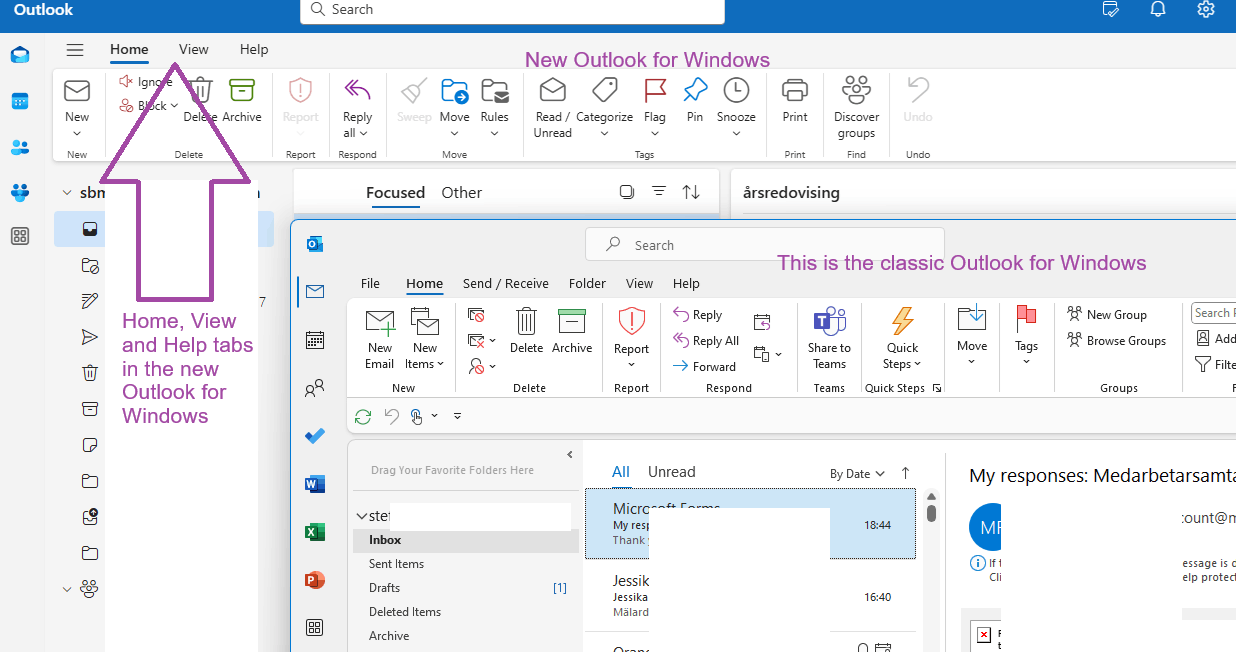1239x652 pixels.
Task: Open Rules in new Outlook ribbon
Action: coord(494,108)
